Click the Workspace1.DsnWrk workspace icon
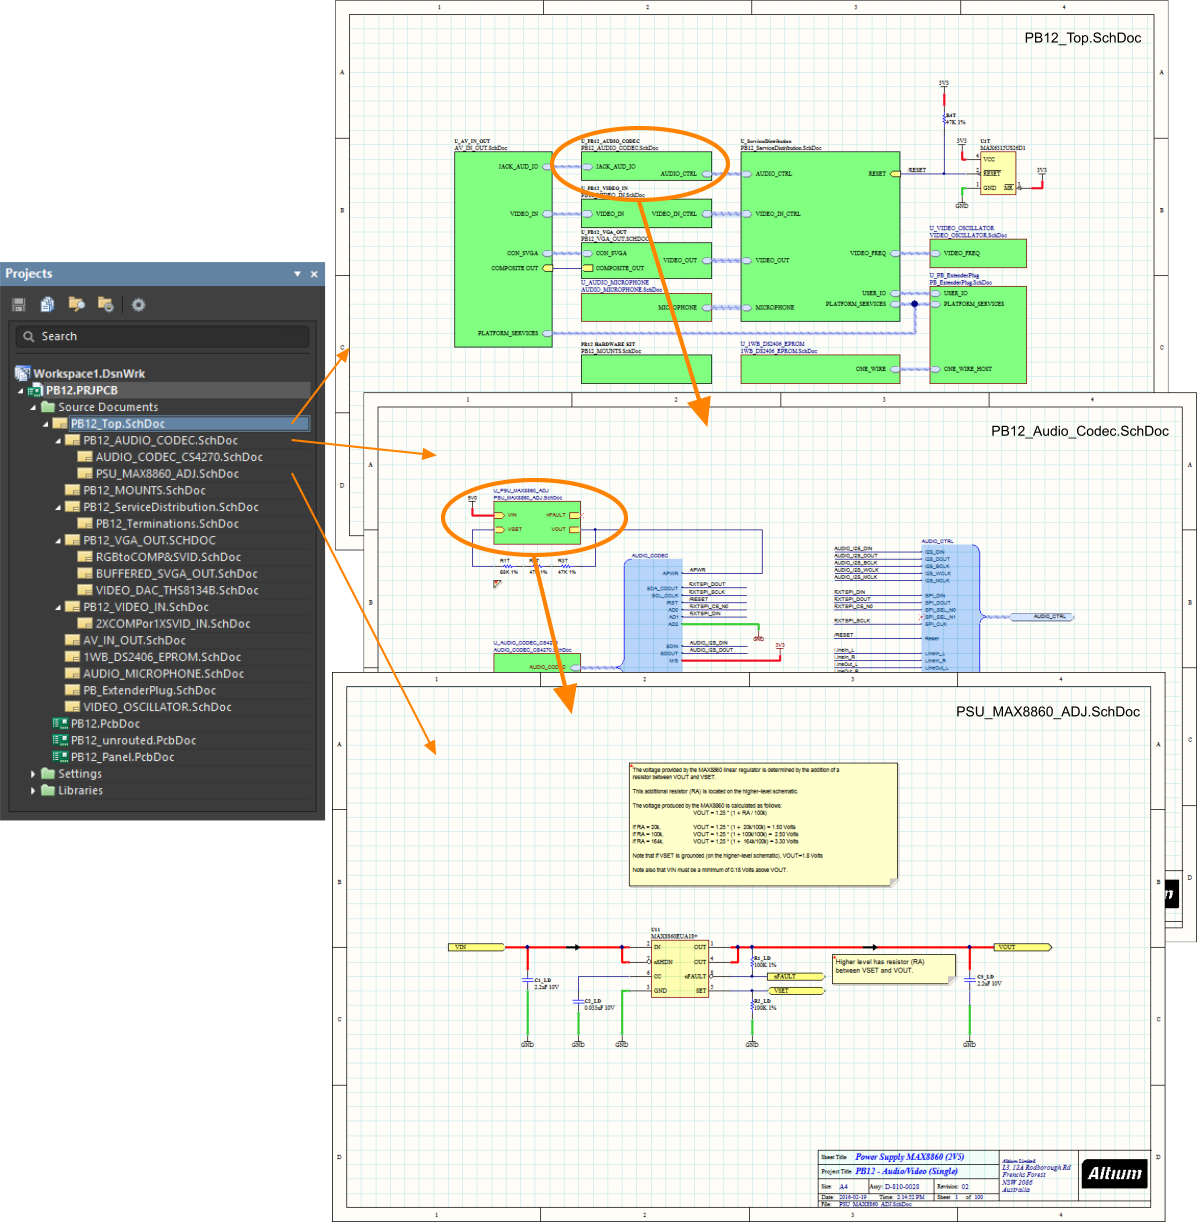The height and width of the screenshot is (1222, 1197). point(22,373)
